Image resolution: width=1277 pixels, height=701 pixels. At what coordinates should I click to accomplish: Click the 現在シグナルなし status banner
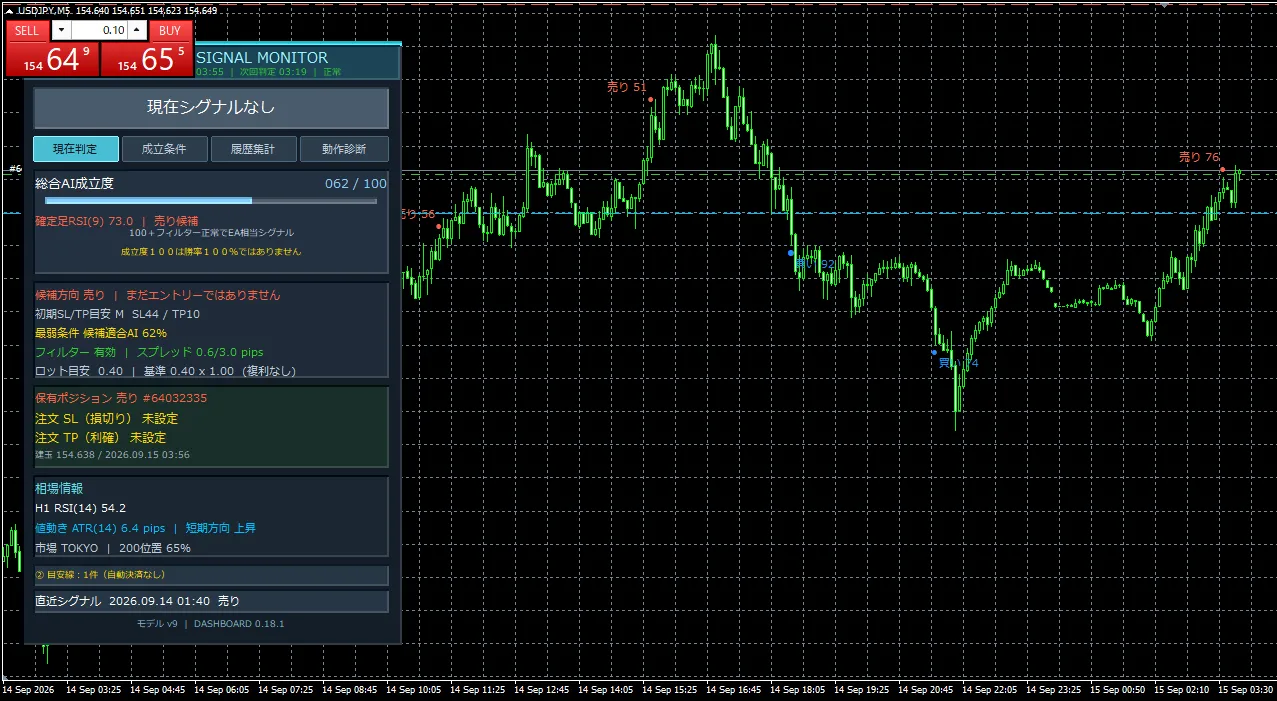click(211, 107)
